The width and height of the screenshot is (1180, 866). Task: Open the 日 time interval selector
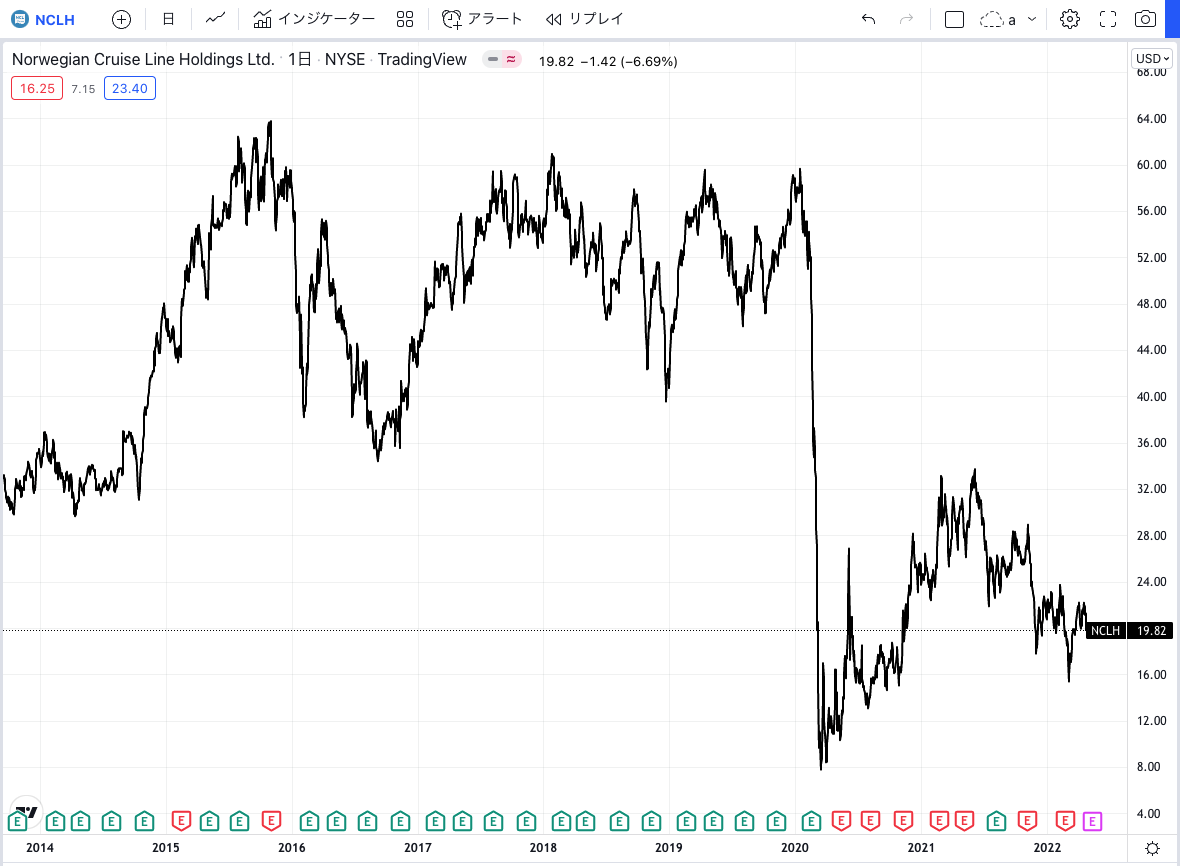coord(168,19)
